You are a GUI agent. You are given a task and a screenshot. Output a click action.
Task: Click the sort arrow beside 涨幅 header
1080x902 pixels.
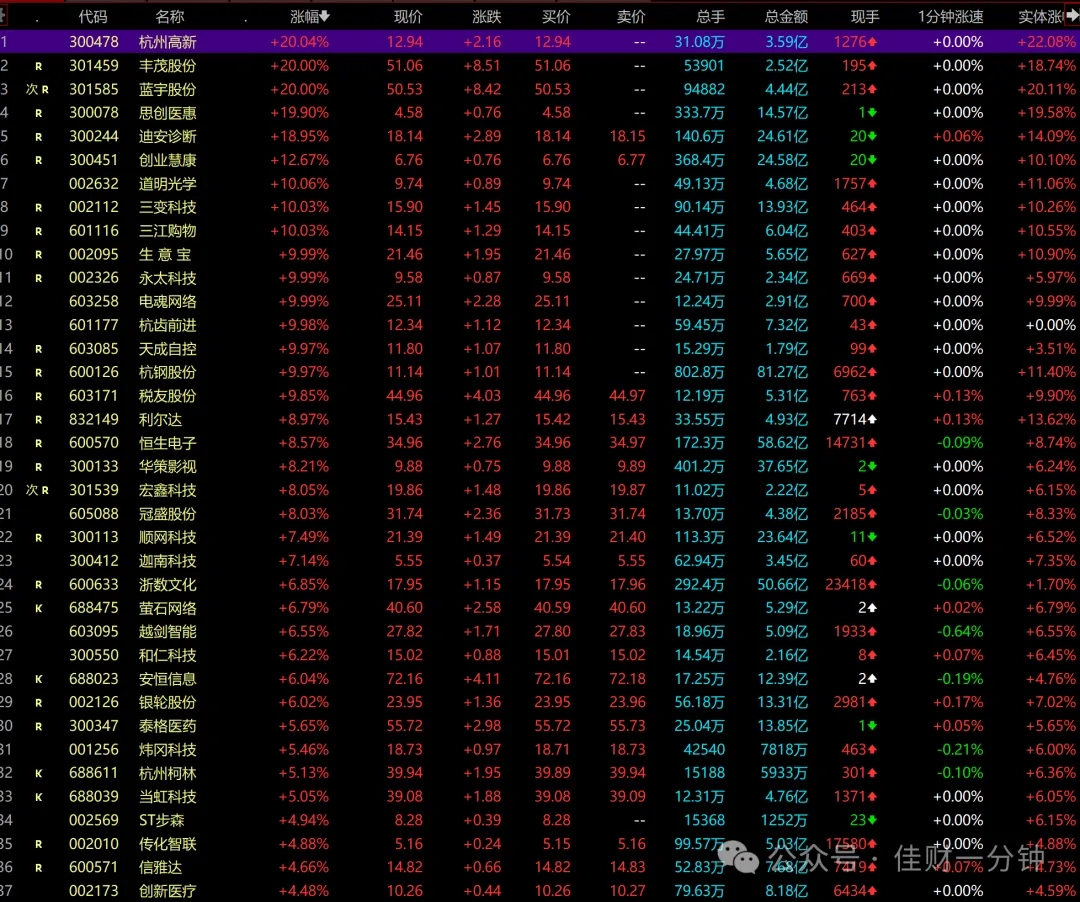[324, 16]
